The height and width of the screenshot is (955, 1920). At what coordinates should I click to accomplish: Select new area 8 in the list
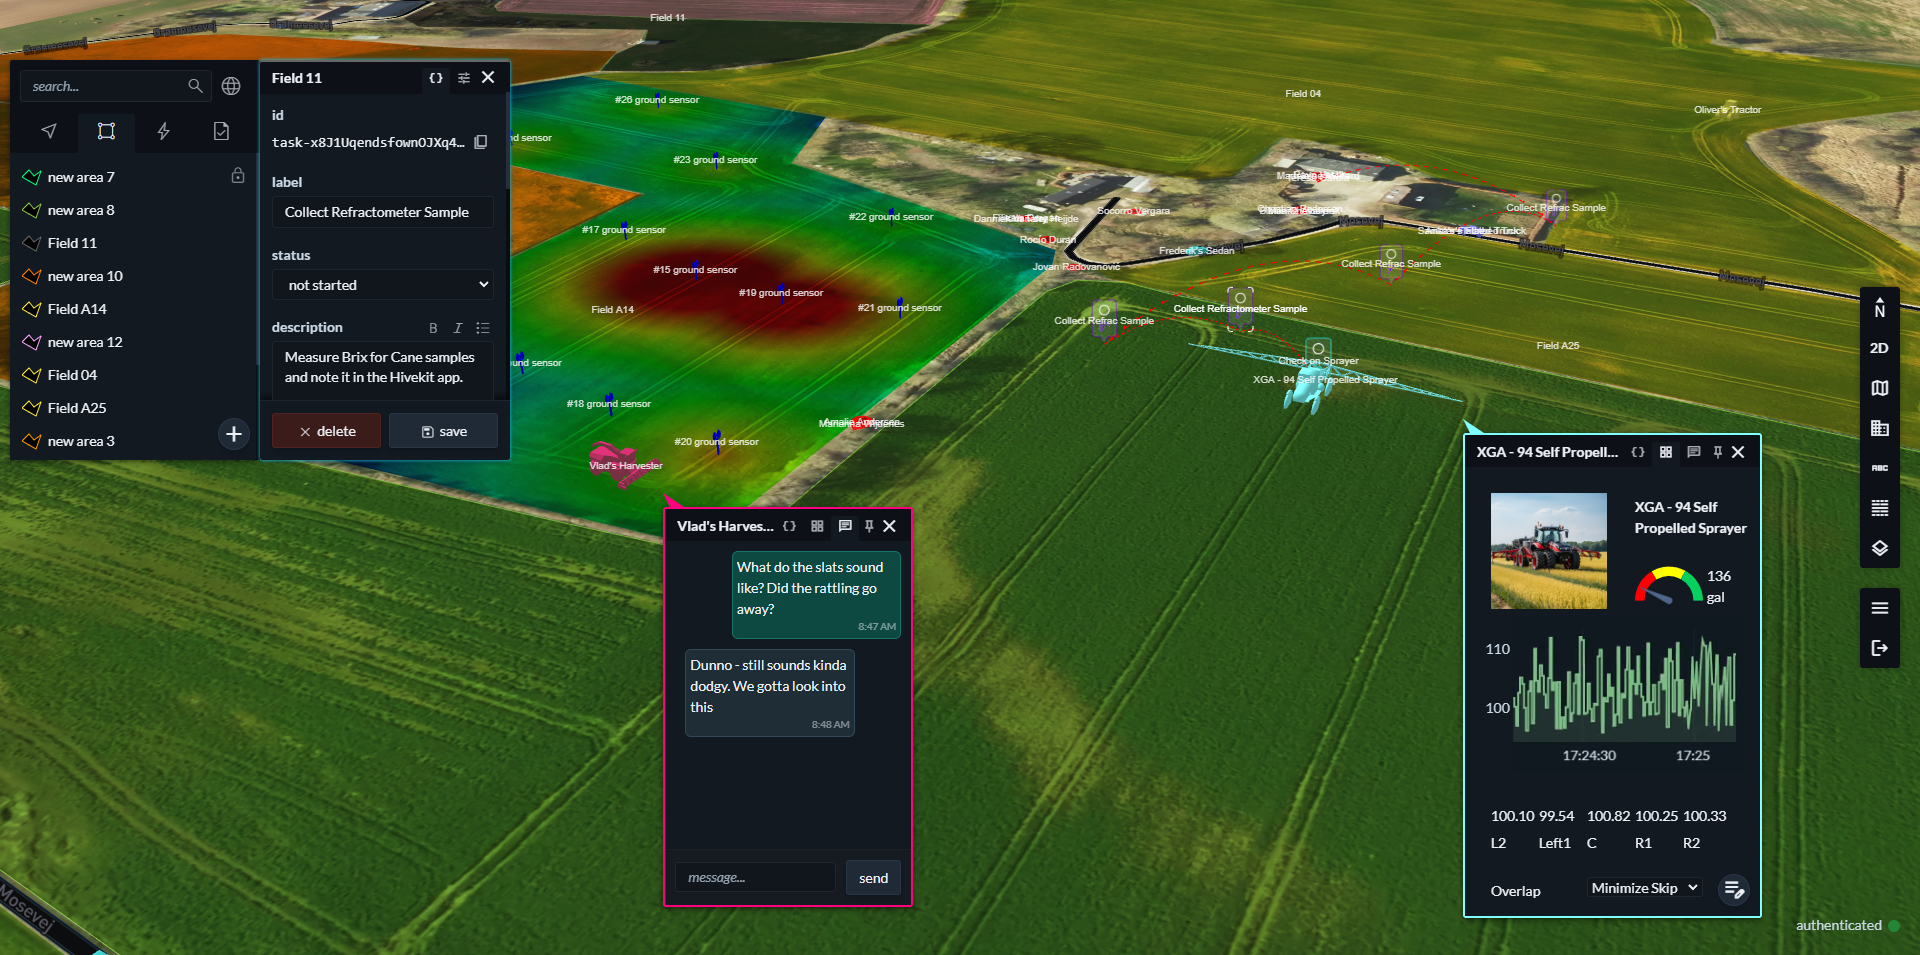(81, 210)
